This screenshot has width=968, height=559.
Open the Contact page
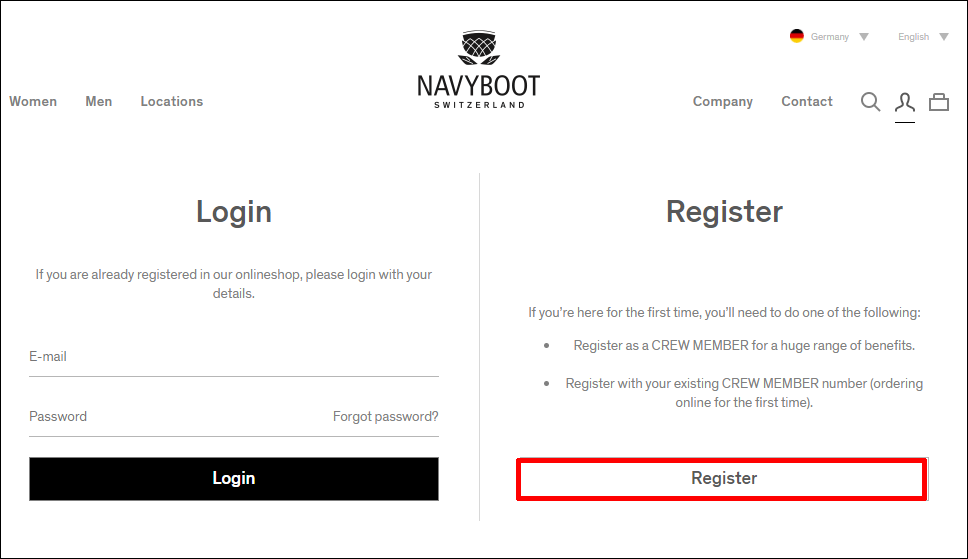coord(807,101)
